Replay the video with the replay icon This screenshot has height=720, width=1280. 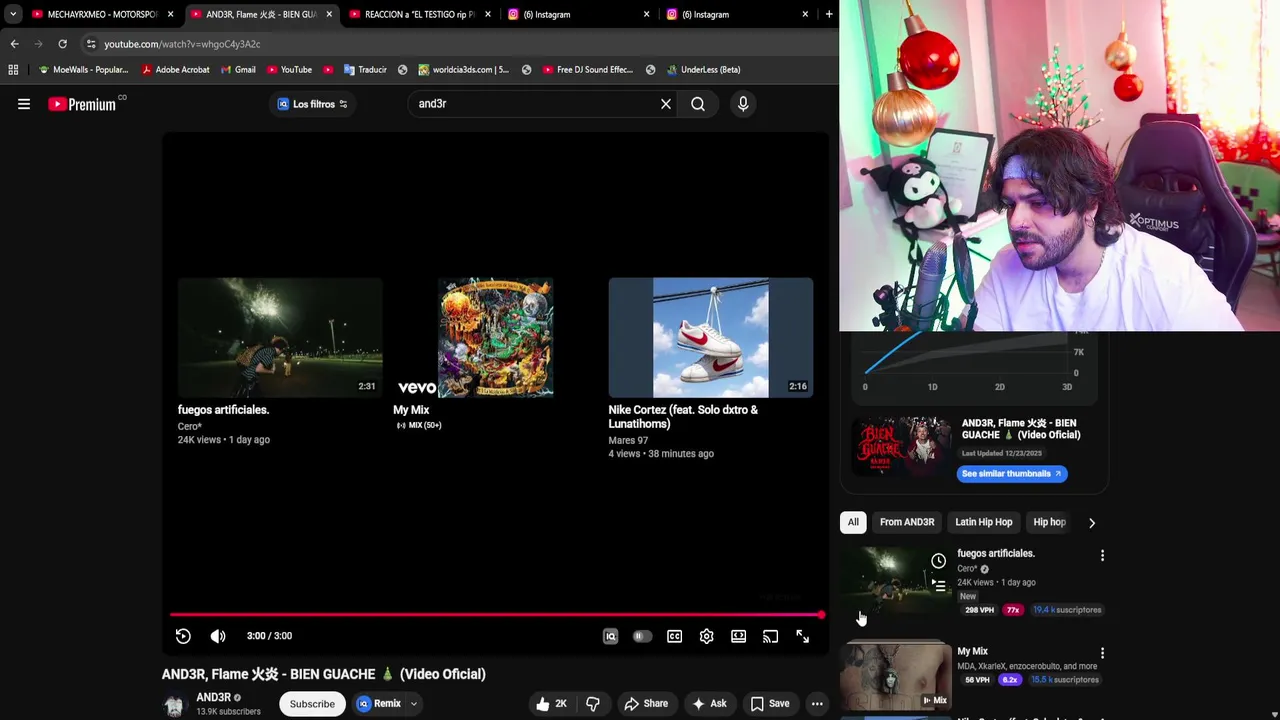pyautogui.click(x=183, y=636)
